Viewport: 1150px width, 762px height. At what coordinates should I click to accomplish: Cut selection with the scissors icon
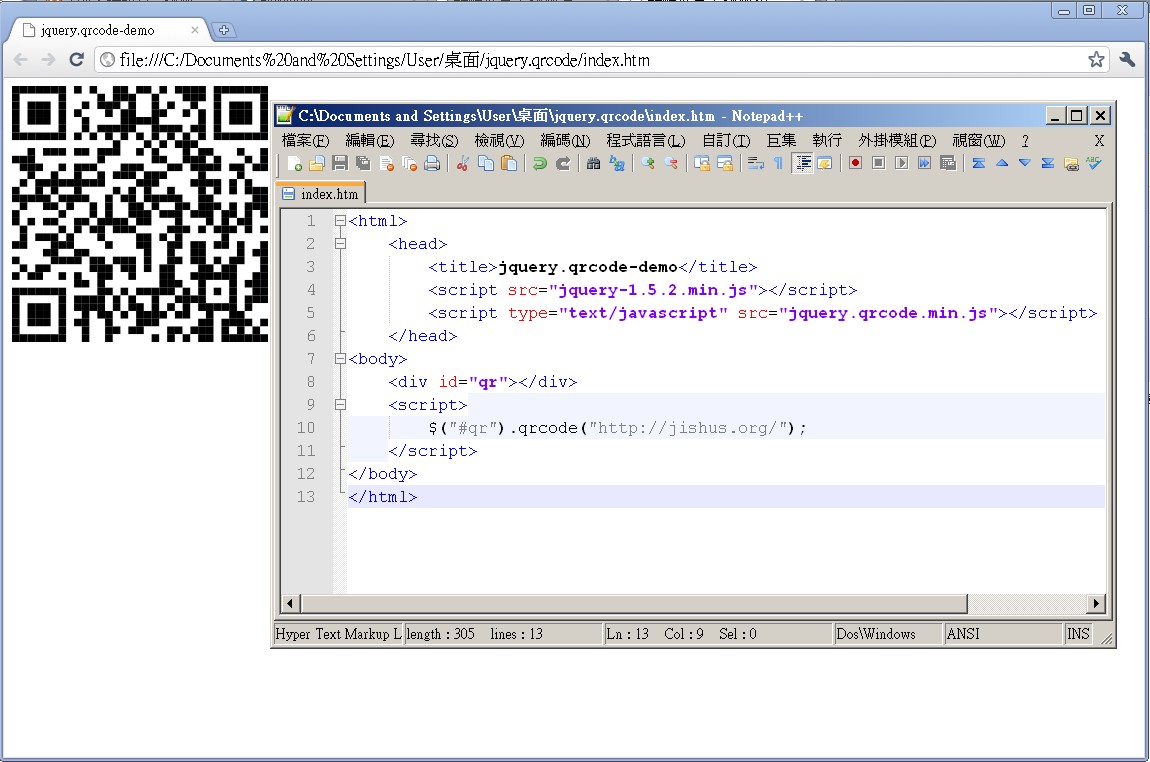coord(462,164)
